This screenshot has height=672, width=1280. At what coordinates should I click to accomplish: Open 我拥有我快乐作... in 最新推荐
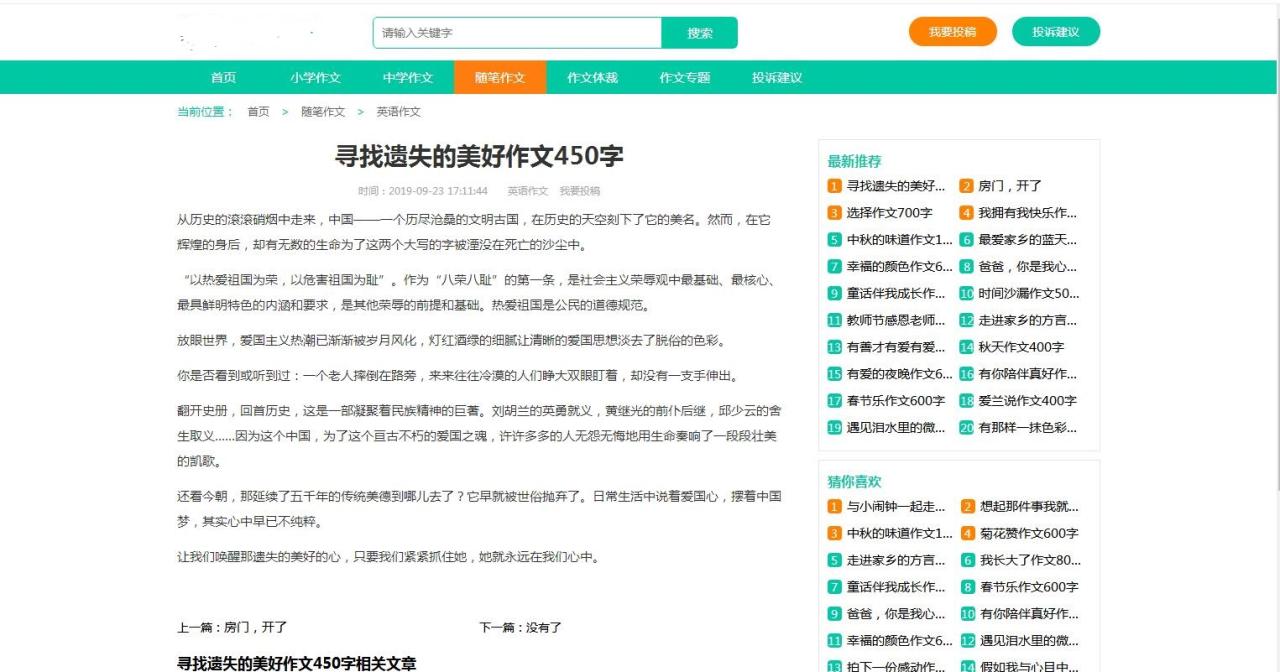tap(1027, 213)
